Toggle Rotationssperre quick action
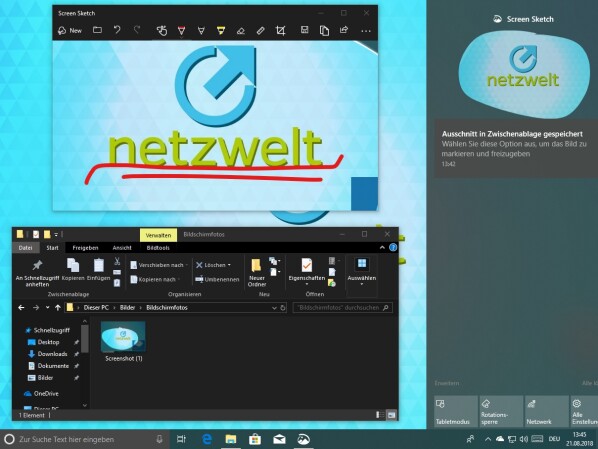The height and width of the screenshot is (449, 598). 502,411
